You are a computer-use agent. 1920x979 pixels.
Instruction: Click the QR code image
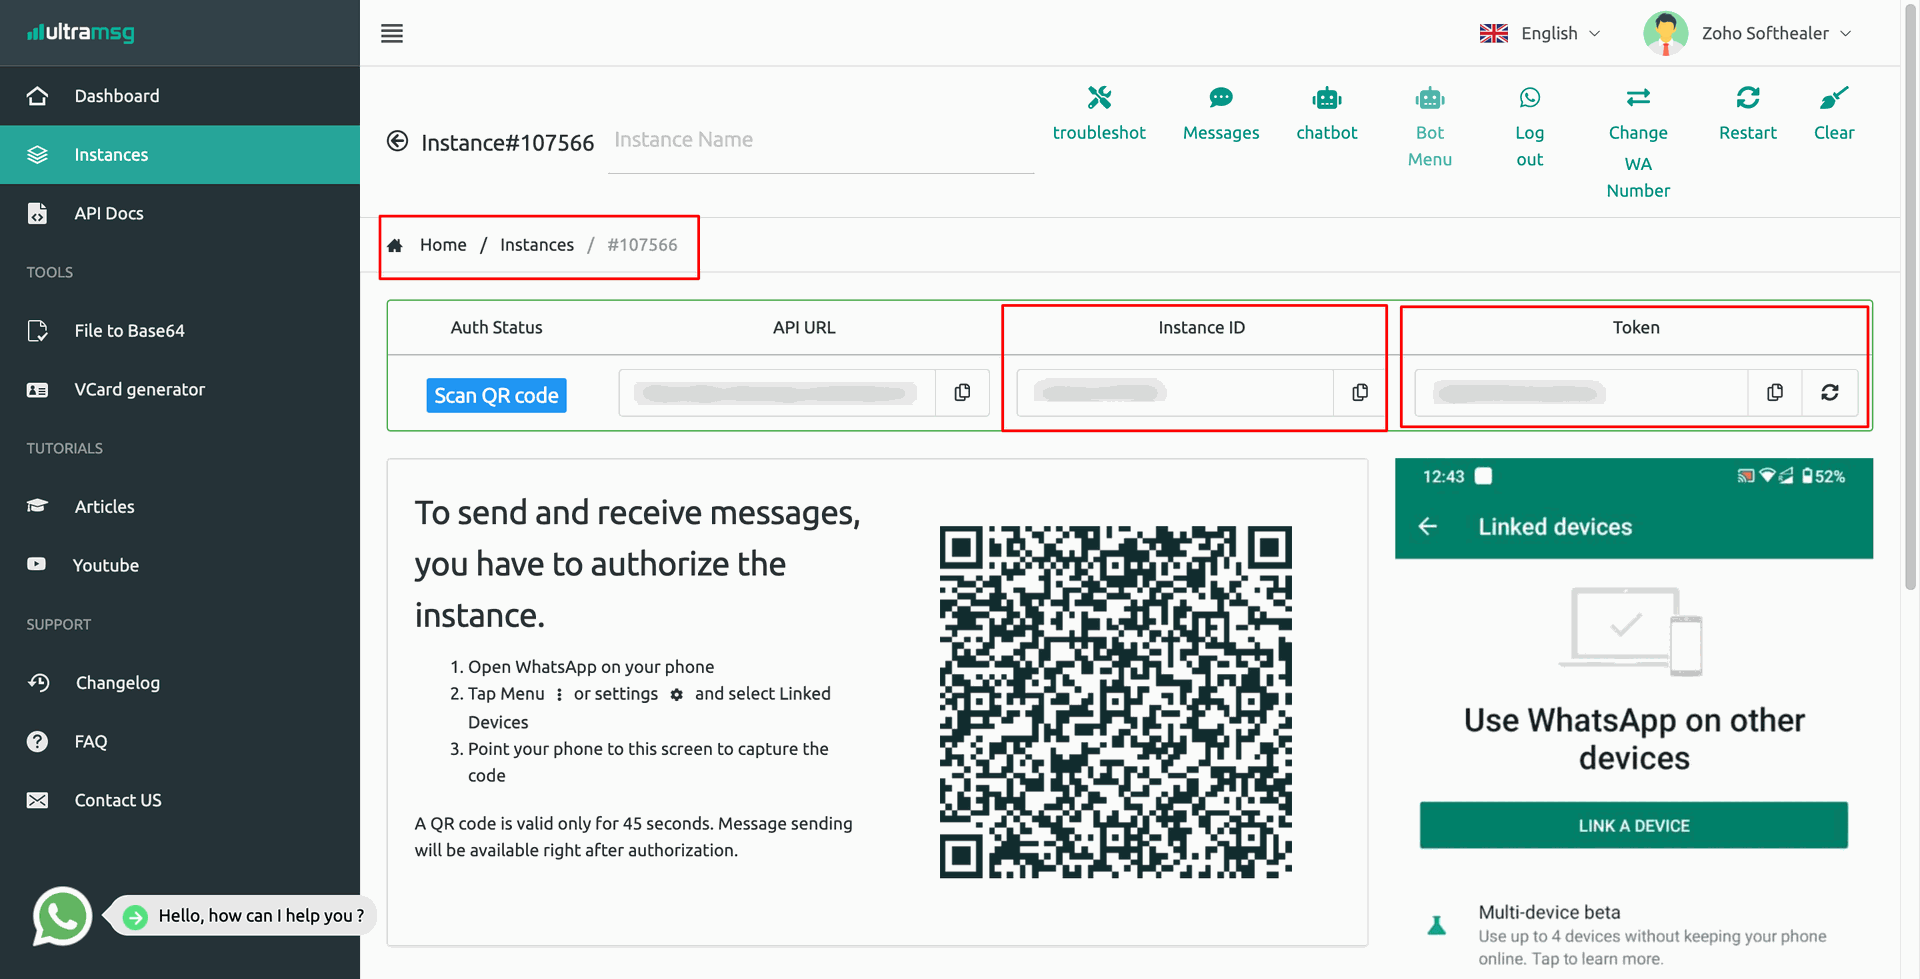pos(1115,702)
